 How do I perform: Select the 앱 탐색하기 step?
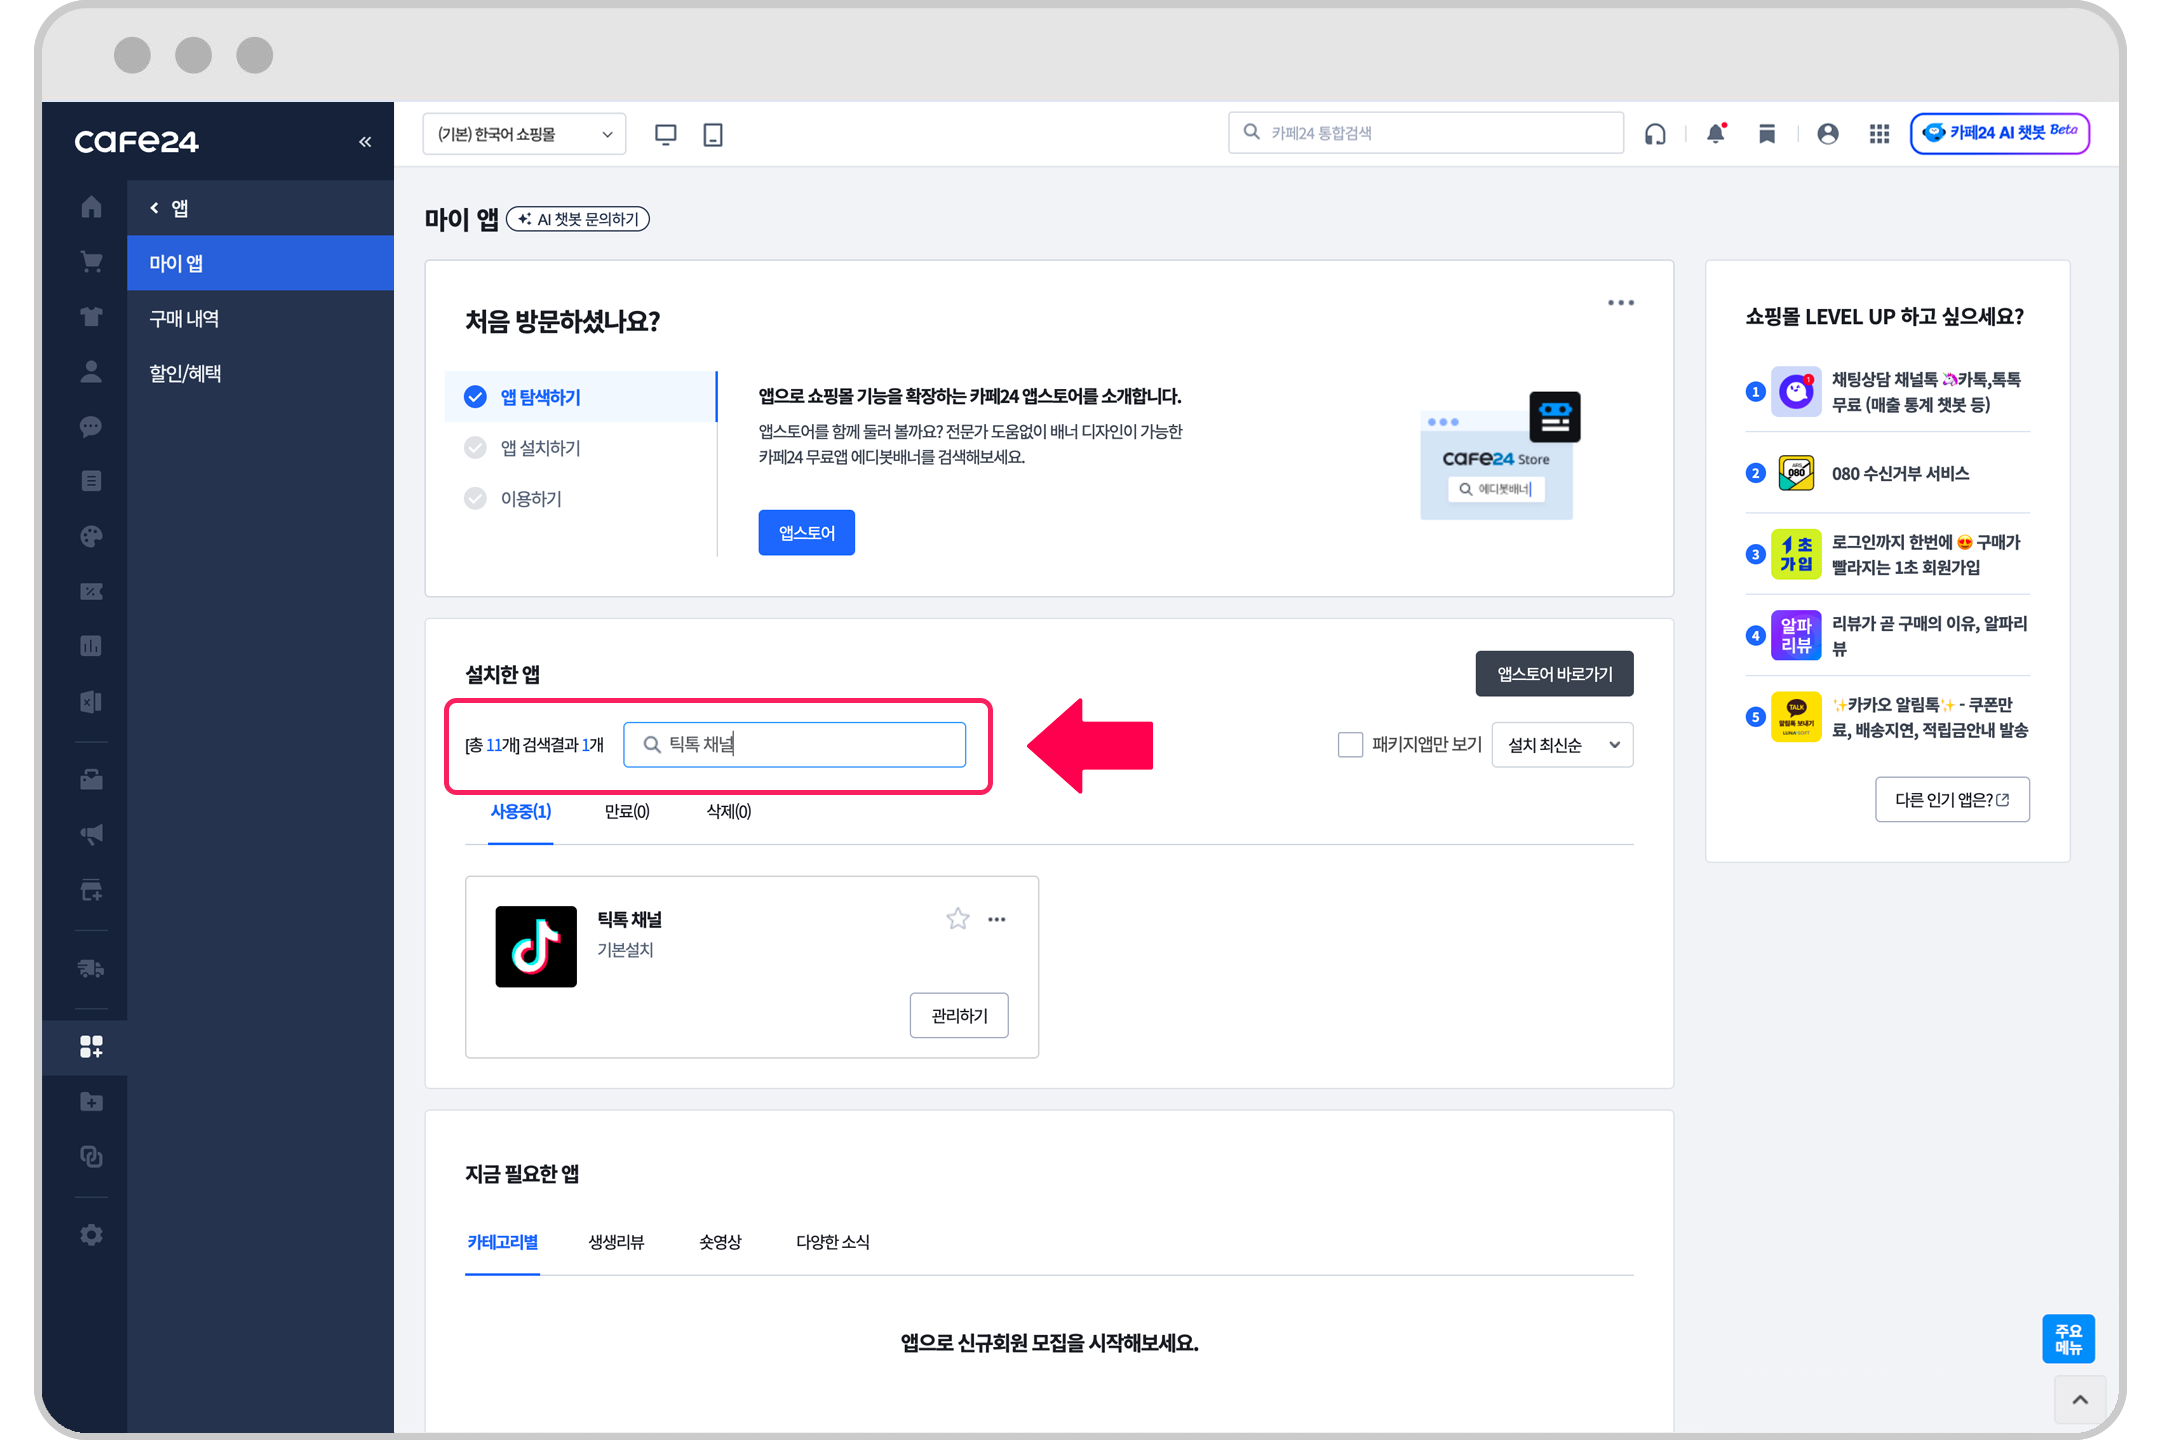tap(580, 397)
